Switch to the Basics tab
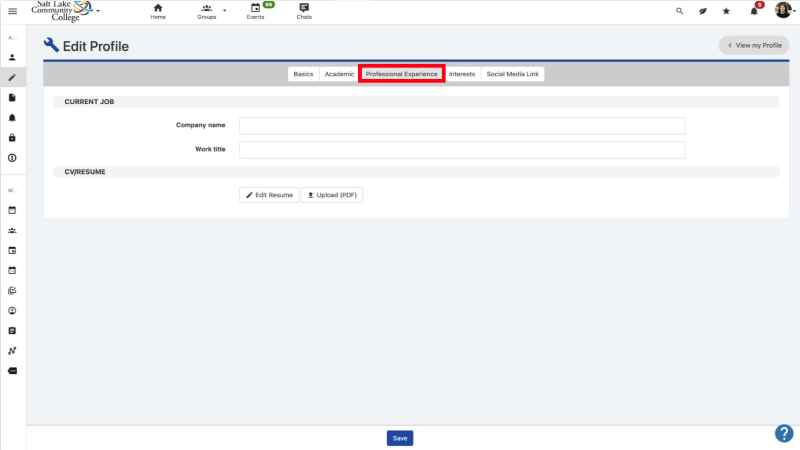 coord(303,74)
